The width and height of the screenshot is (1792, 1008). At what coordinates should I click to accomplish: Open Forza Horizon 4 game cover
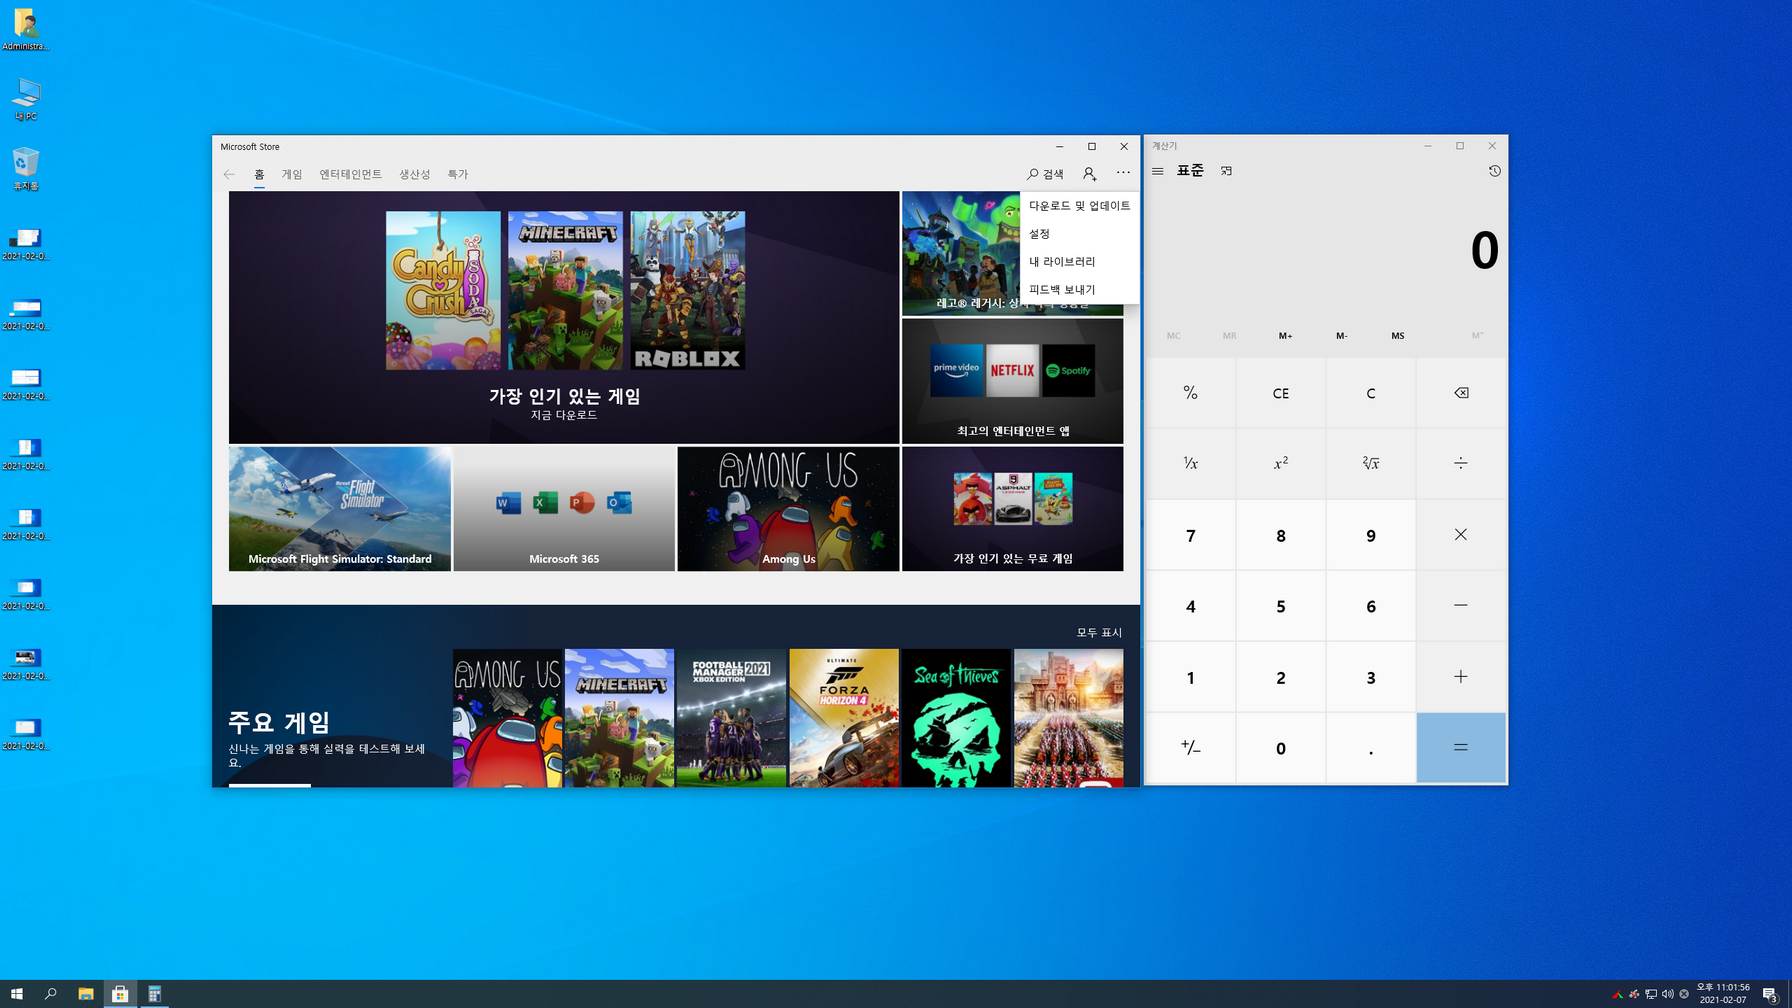click(x=844, y=718)
